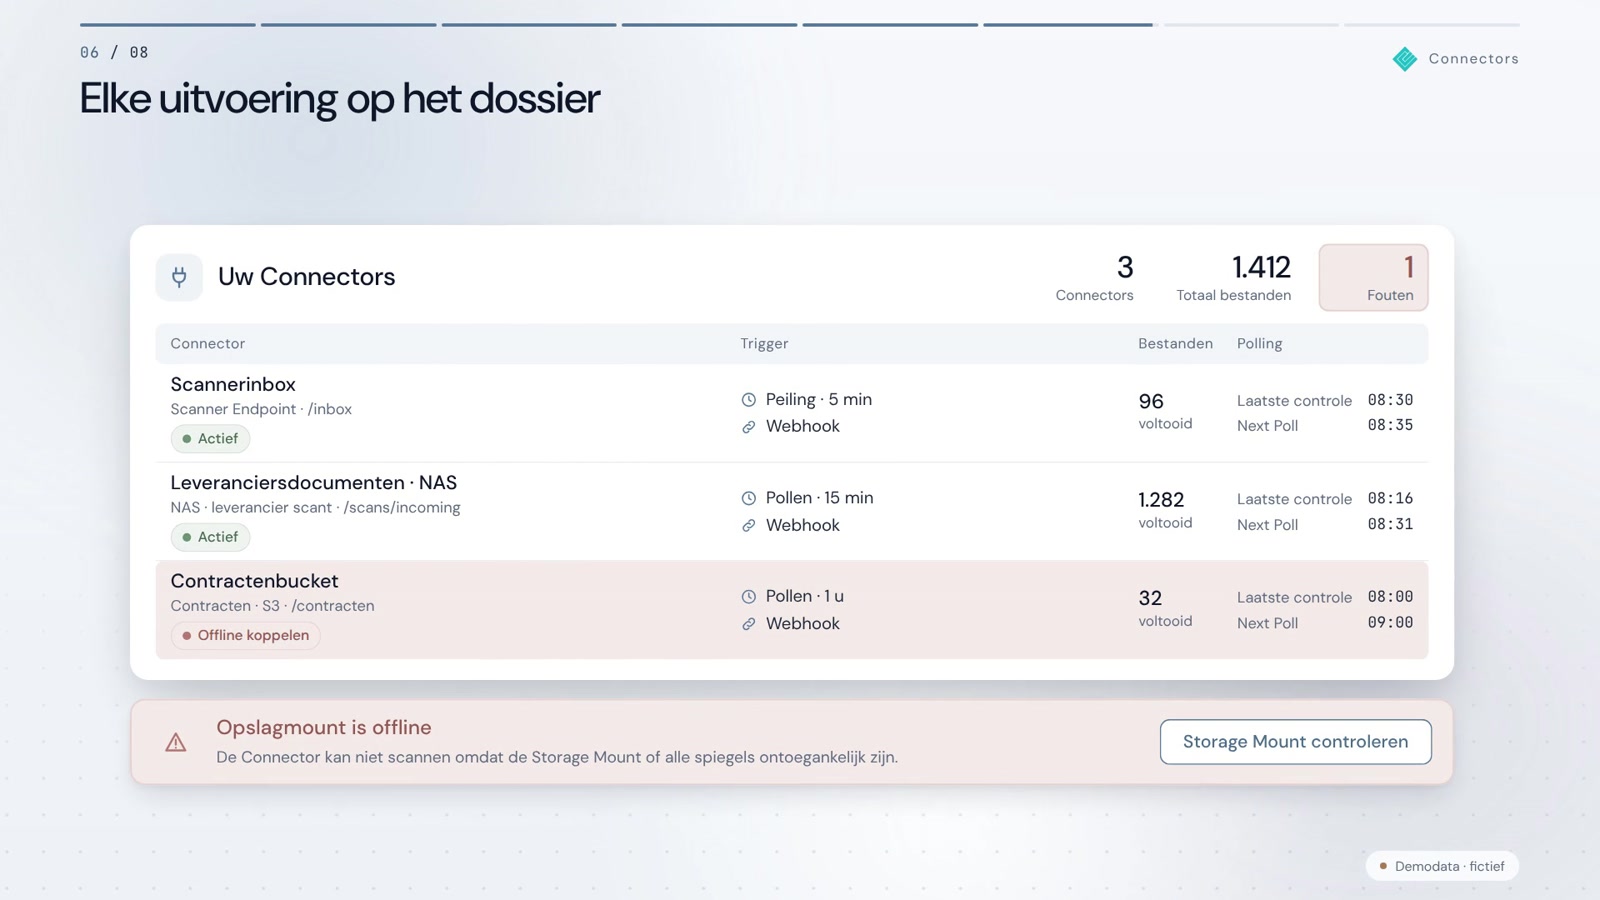
Task: Click the Offline koppelen badge
Action: point(245,635)
